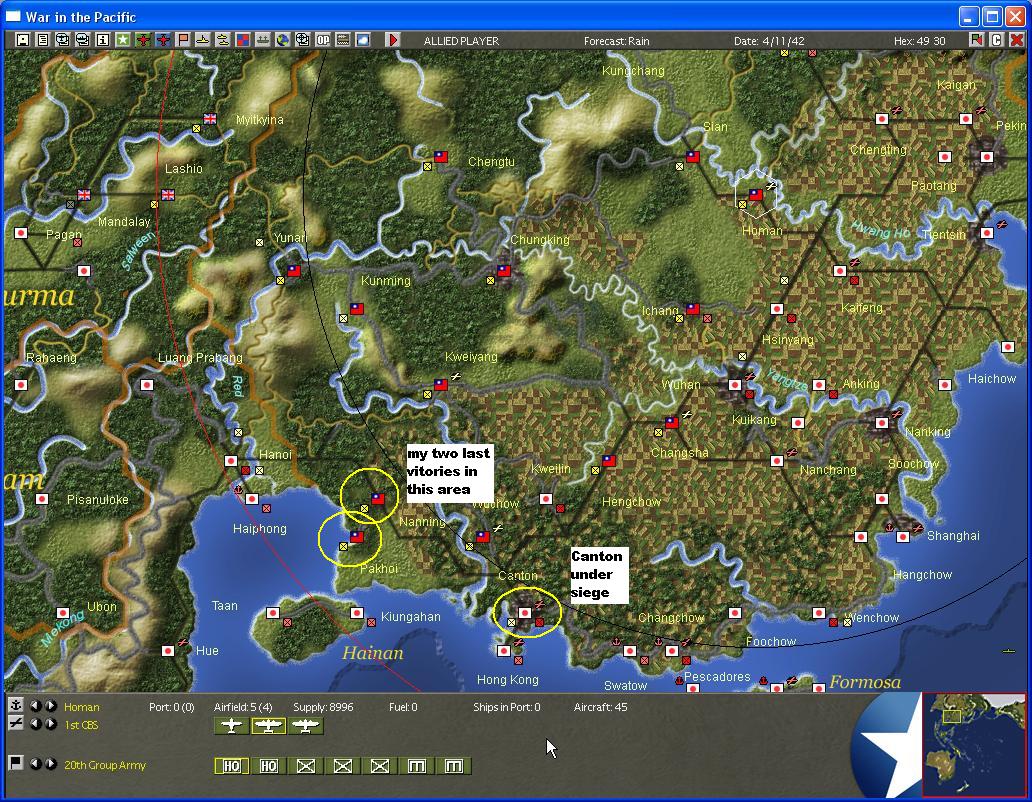Go to next base using right arrow by Homan
The width and height of the screenshot is (1032, 802).
(51, 706)
